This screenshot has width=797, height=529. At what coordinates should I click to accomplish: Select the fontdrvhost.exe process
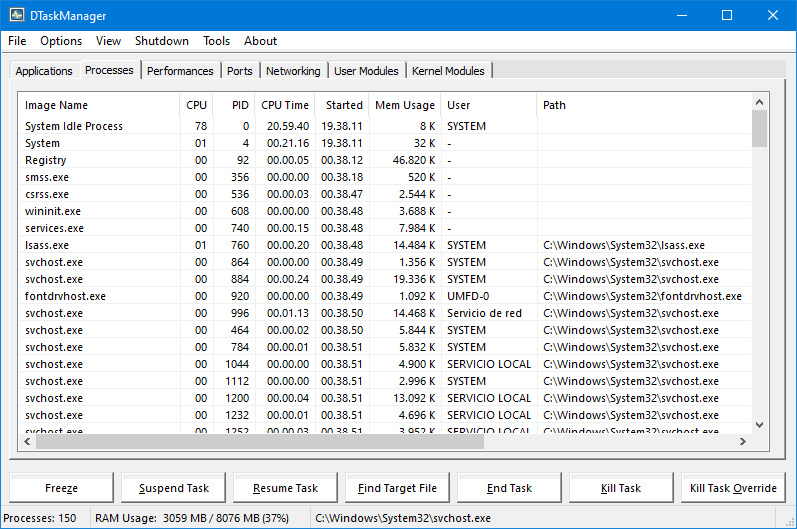tap(385, 296)
